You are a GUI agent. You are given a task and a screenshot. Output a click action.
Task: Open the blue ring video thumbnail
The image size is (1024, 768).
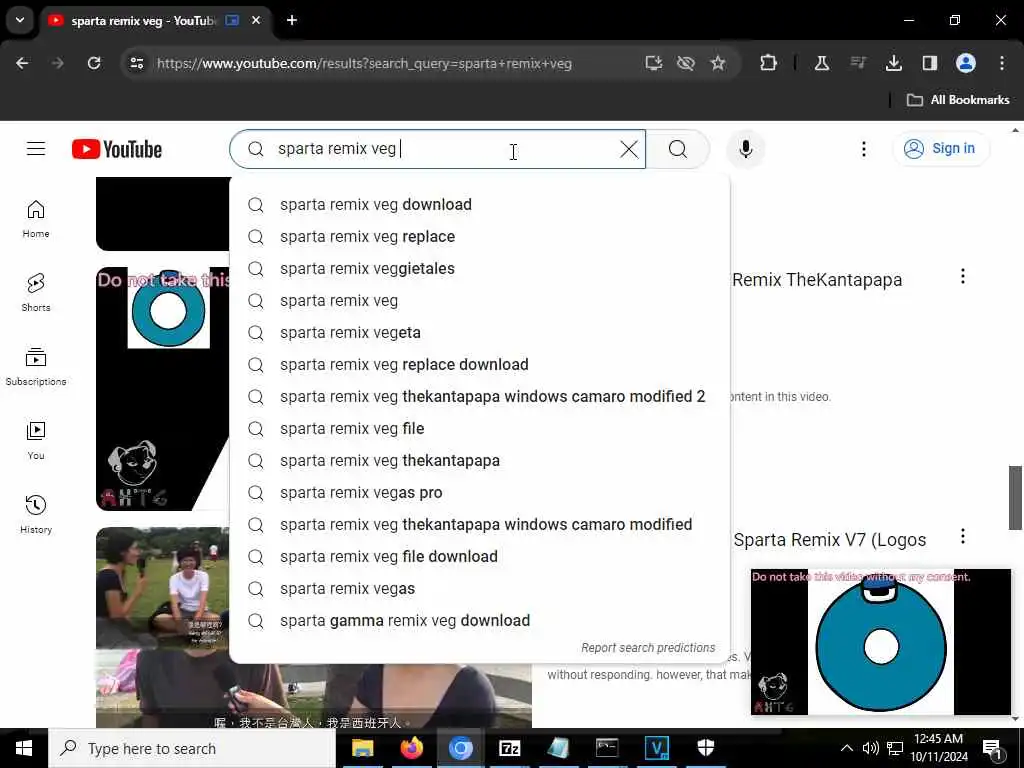[x=163, y=389]
